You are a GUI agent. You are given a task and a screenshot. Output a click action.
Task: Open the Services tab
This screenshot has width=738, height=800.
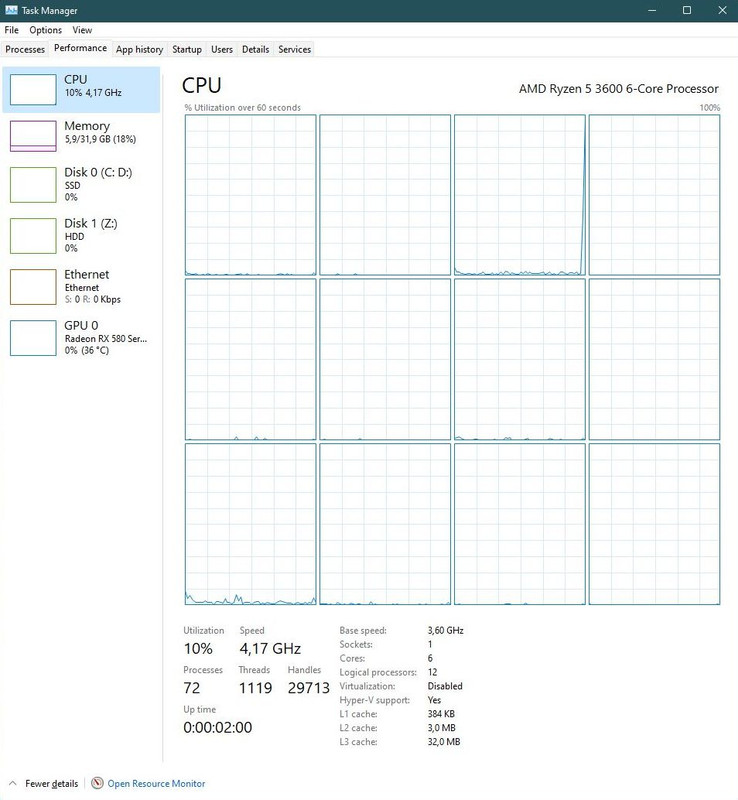coord(294,49)
